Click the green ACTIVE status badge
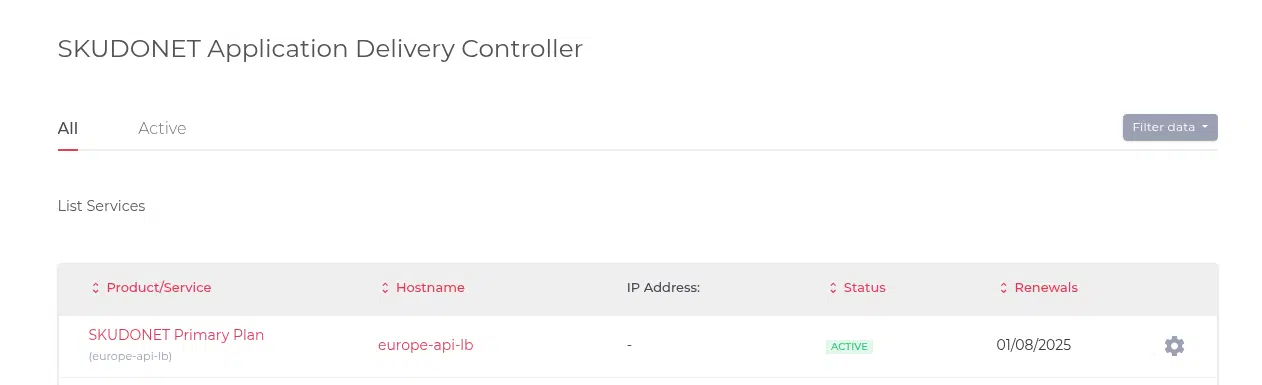 pyautogui.click(x=849, y=346)
